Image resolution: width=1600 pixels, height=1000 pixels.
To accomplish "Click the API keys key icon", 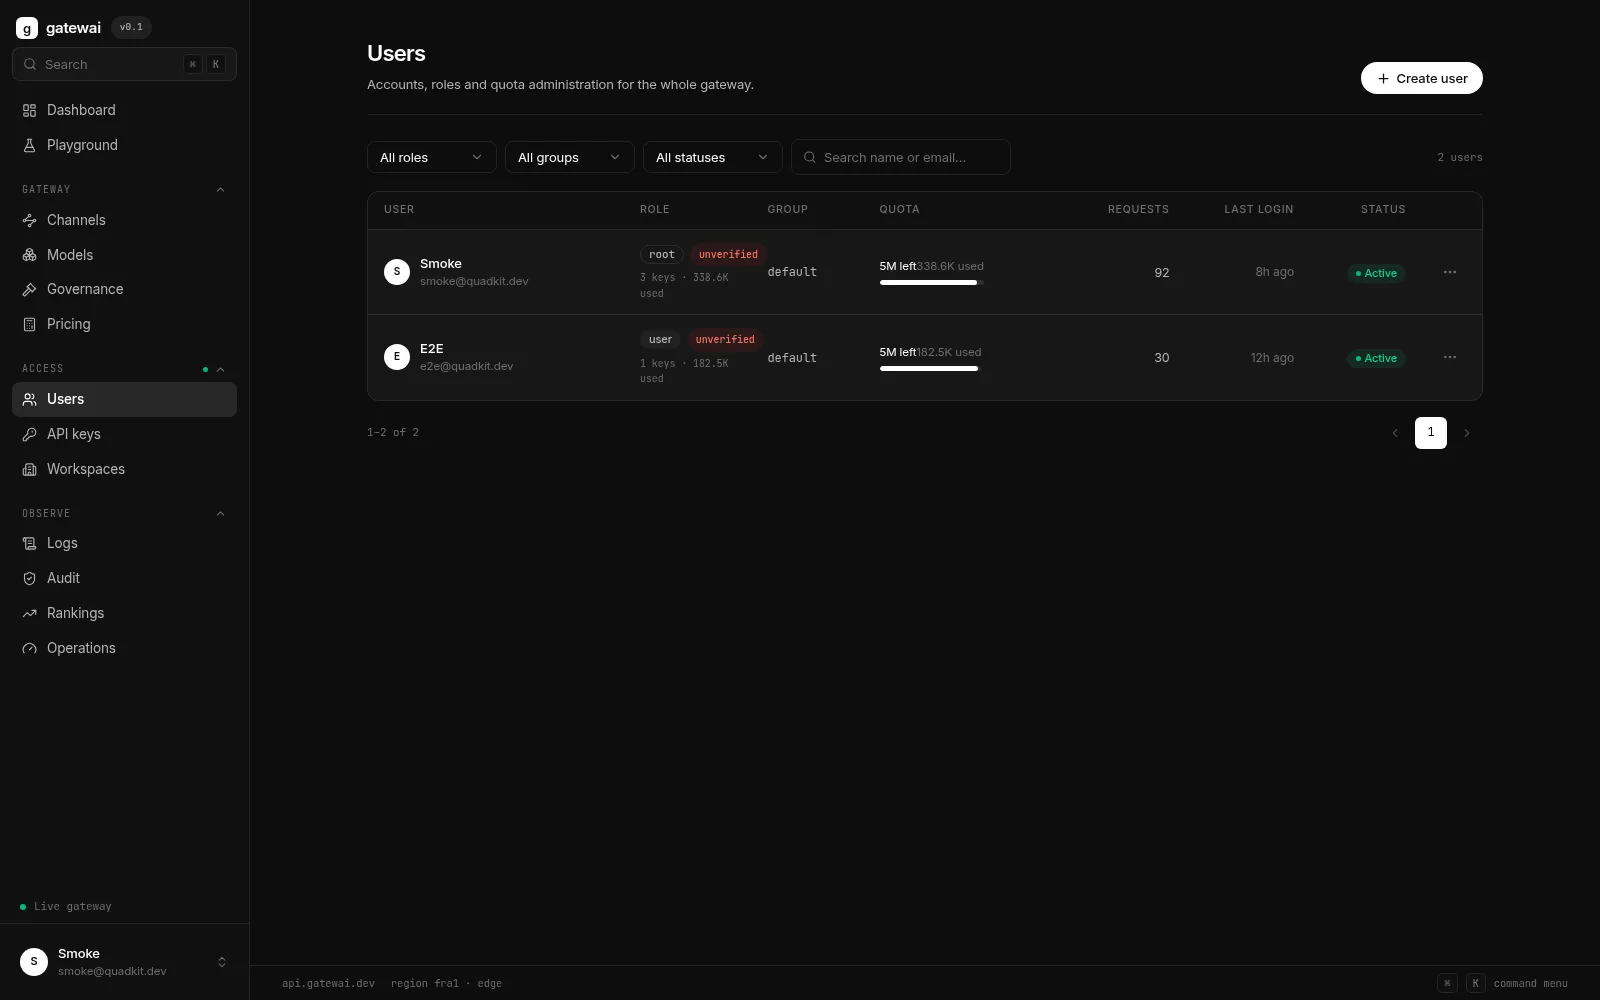I will (x=30, y=434).
